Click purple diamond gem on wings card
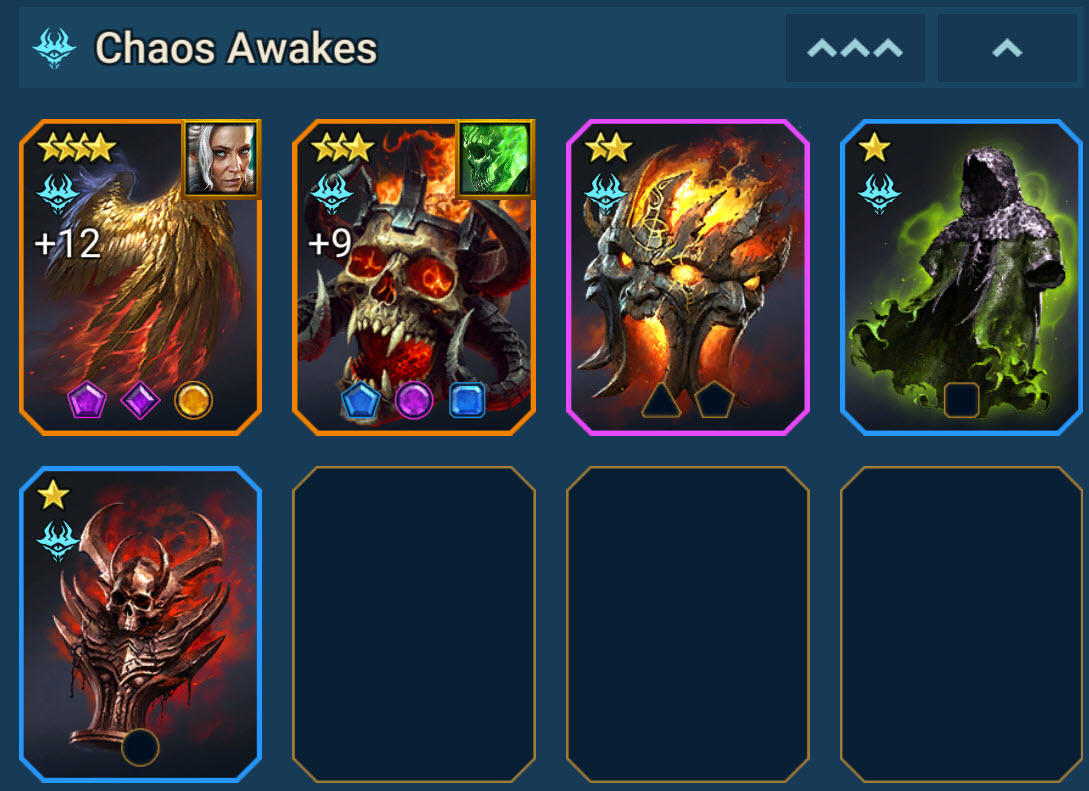The height and width of the screenshot is (791, 1089). coord(140,401)
